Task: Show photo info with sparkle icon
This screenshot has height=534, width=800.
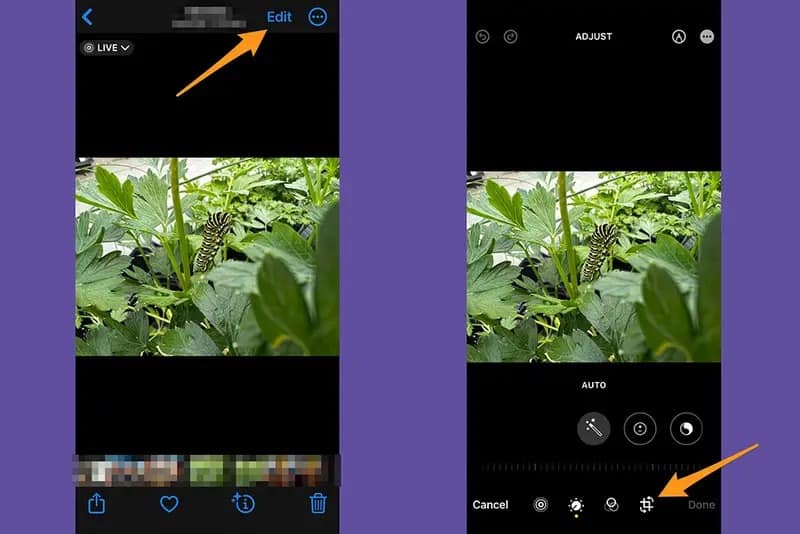Action: click(243, 503)
